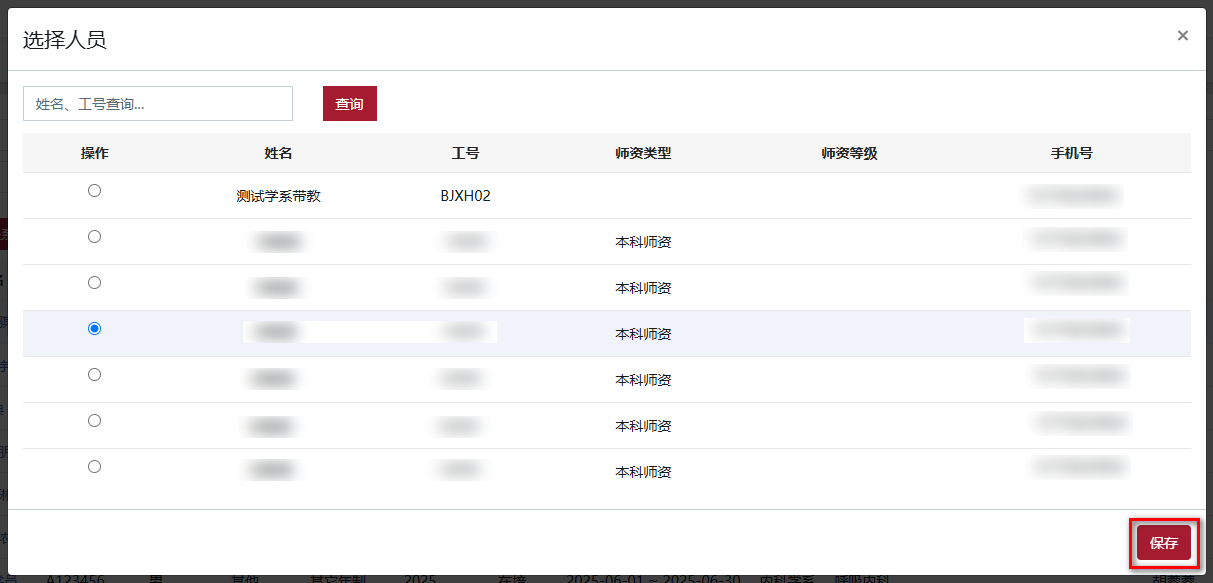This screenshot has width=1213, height=583.
Task: Click the 师资等级 column header
Action: point(849,153)
